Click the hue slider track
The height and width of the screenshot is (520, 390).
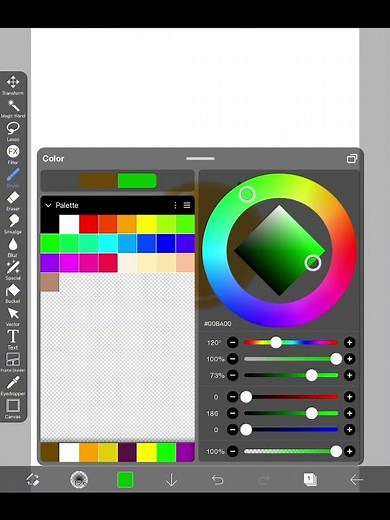point(291,342)
